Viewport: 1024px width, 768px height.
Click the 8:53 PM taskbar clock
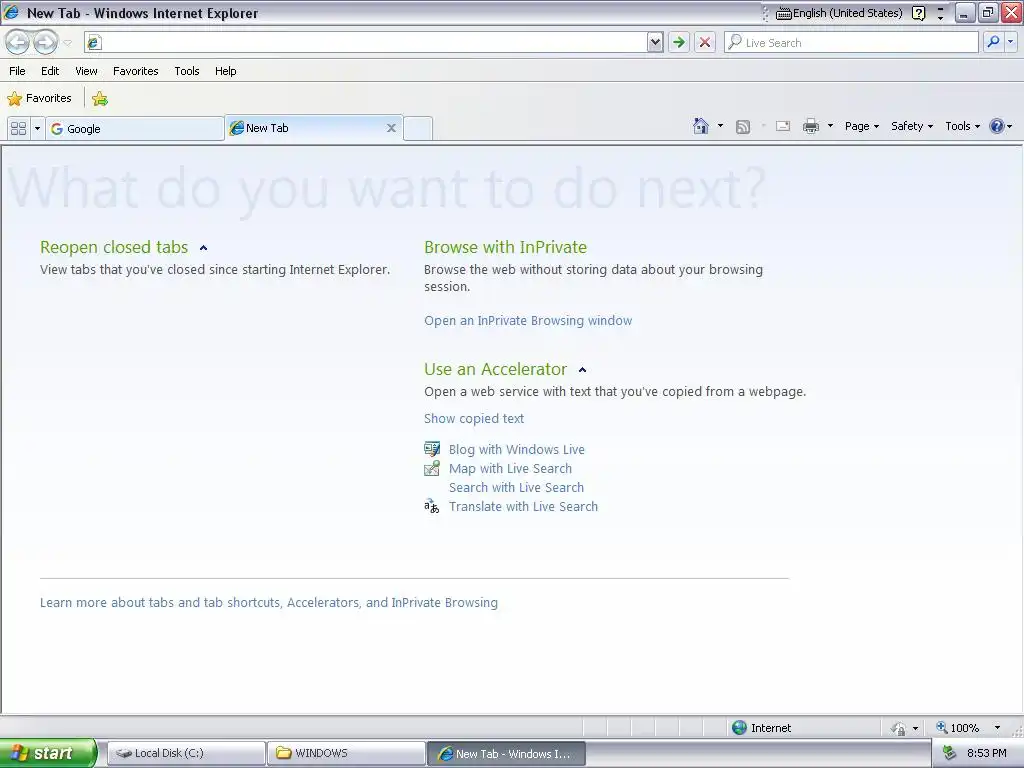pos(986,753)
